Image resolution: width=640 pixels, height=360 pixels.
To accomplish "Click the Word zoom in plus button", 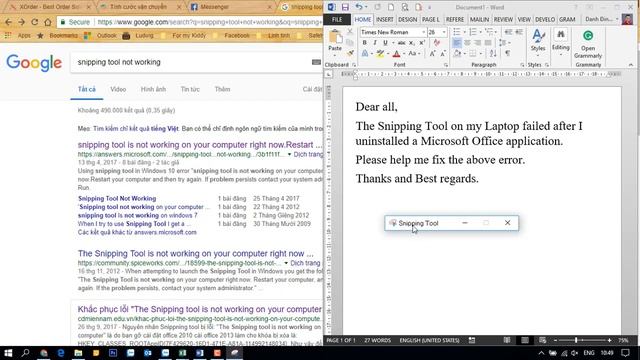I will 609,340.
